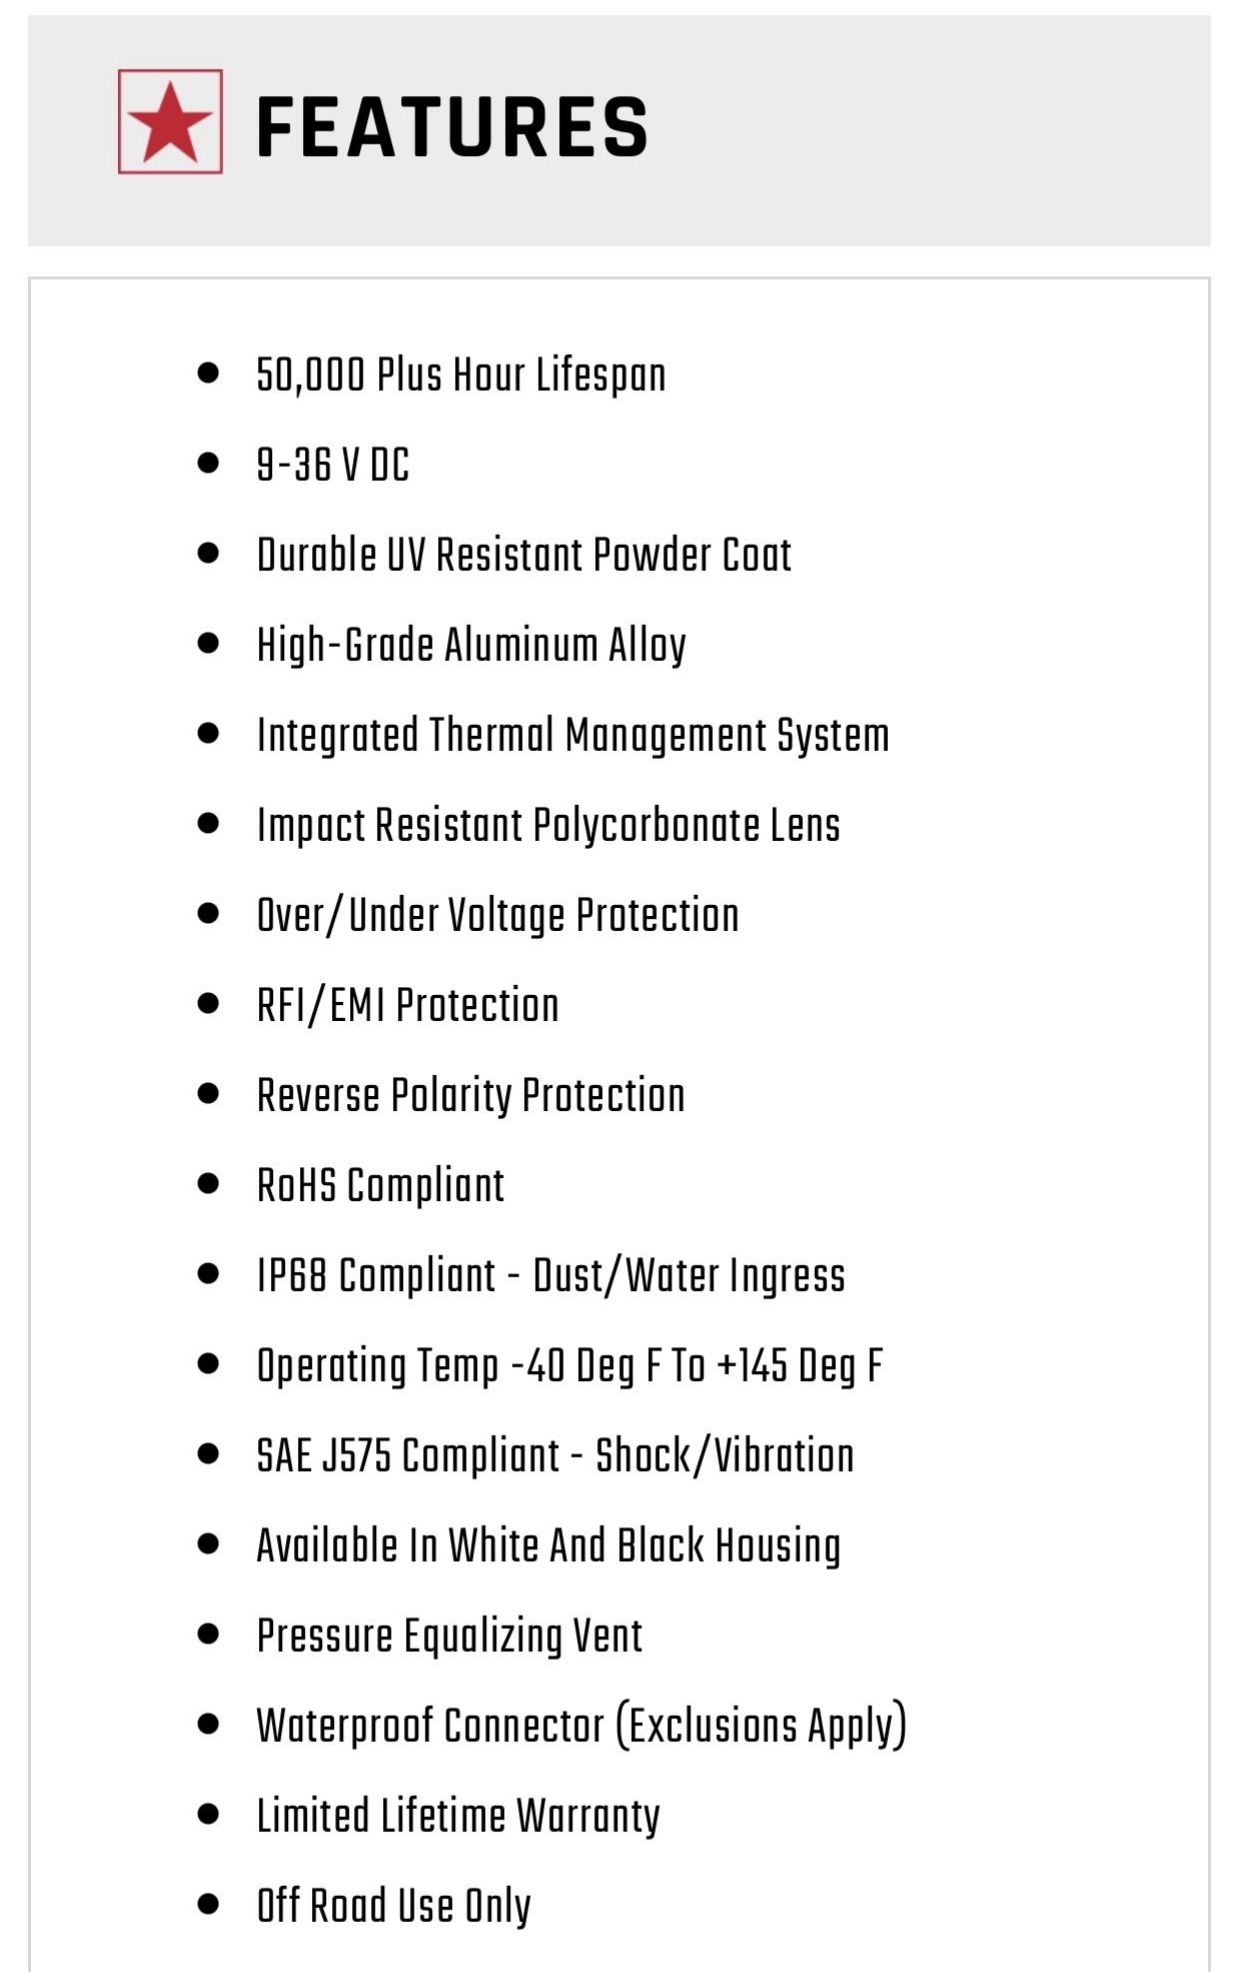Select 'Over/Under Voltage Protection' item
This screenshot has width=1241, height=1972.
point(498,916)
